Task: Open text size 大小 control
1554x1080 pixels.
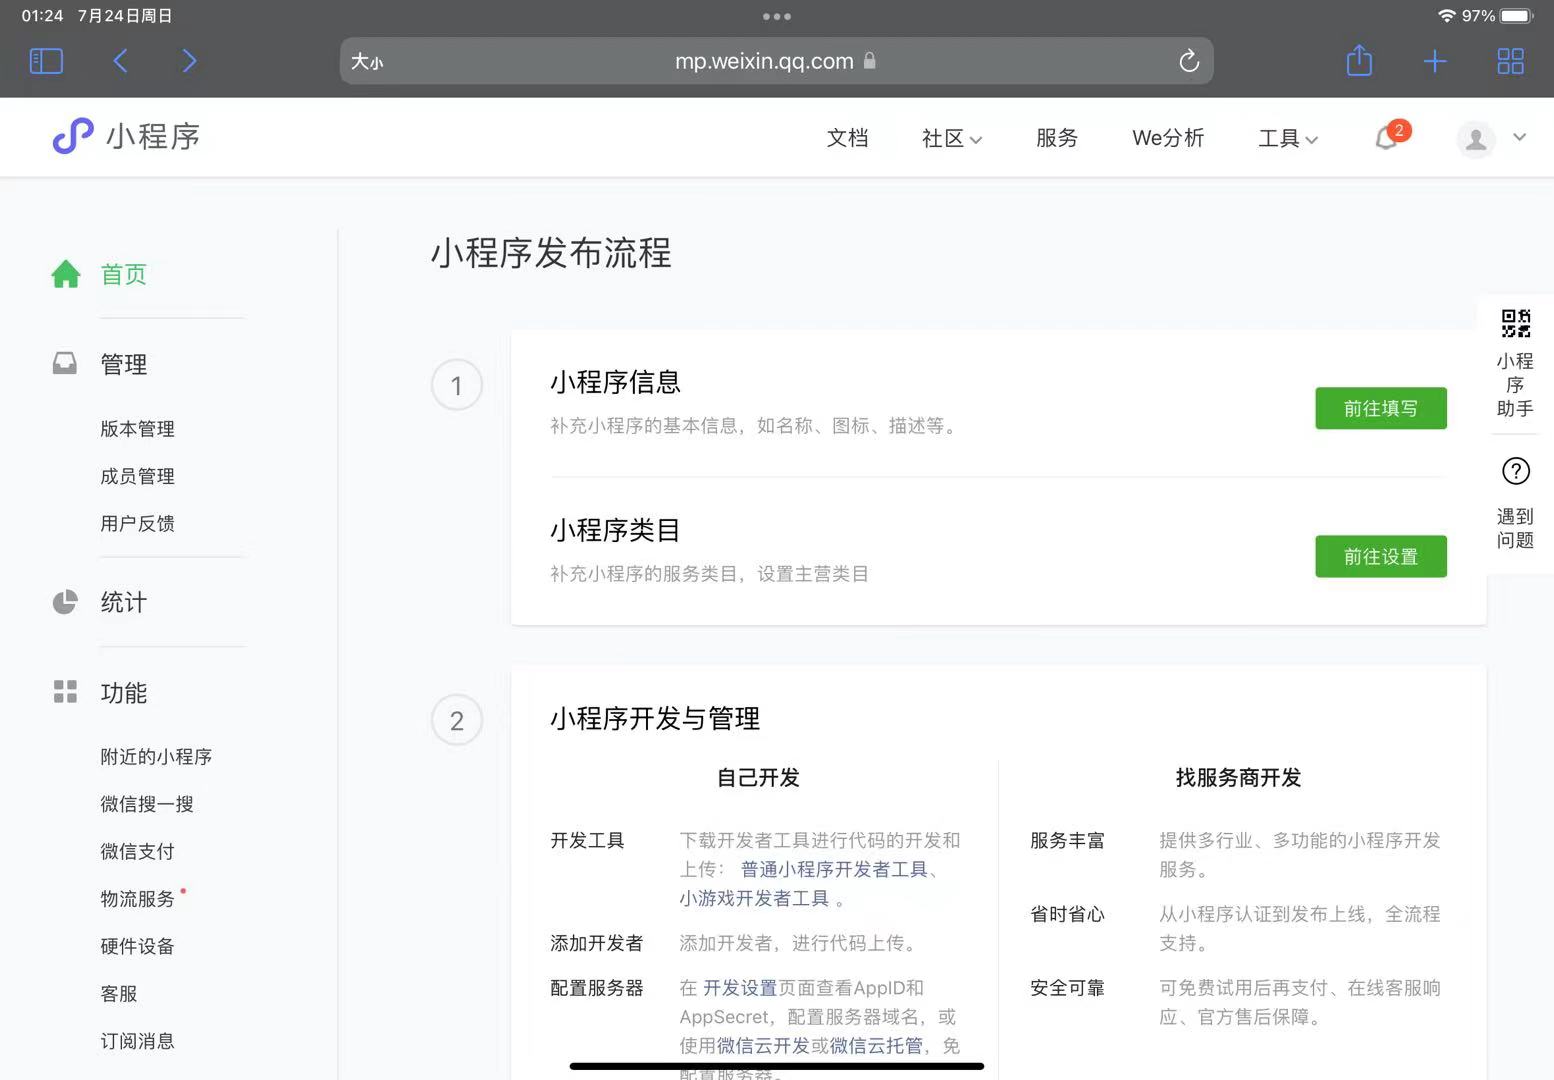Action: click(367, 61)
